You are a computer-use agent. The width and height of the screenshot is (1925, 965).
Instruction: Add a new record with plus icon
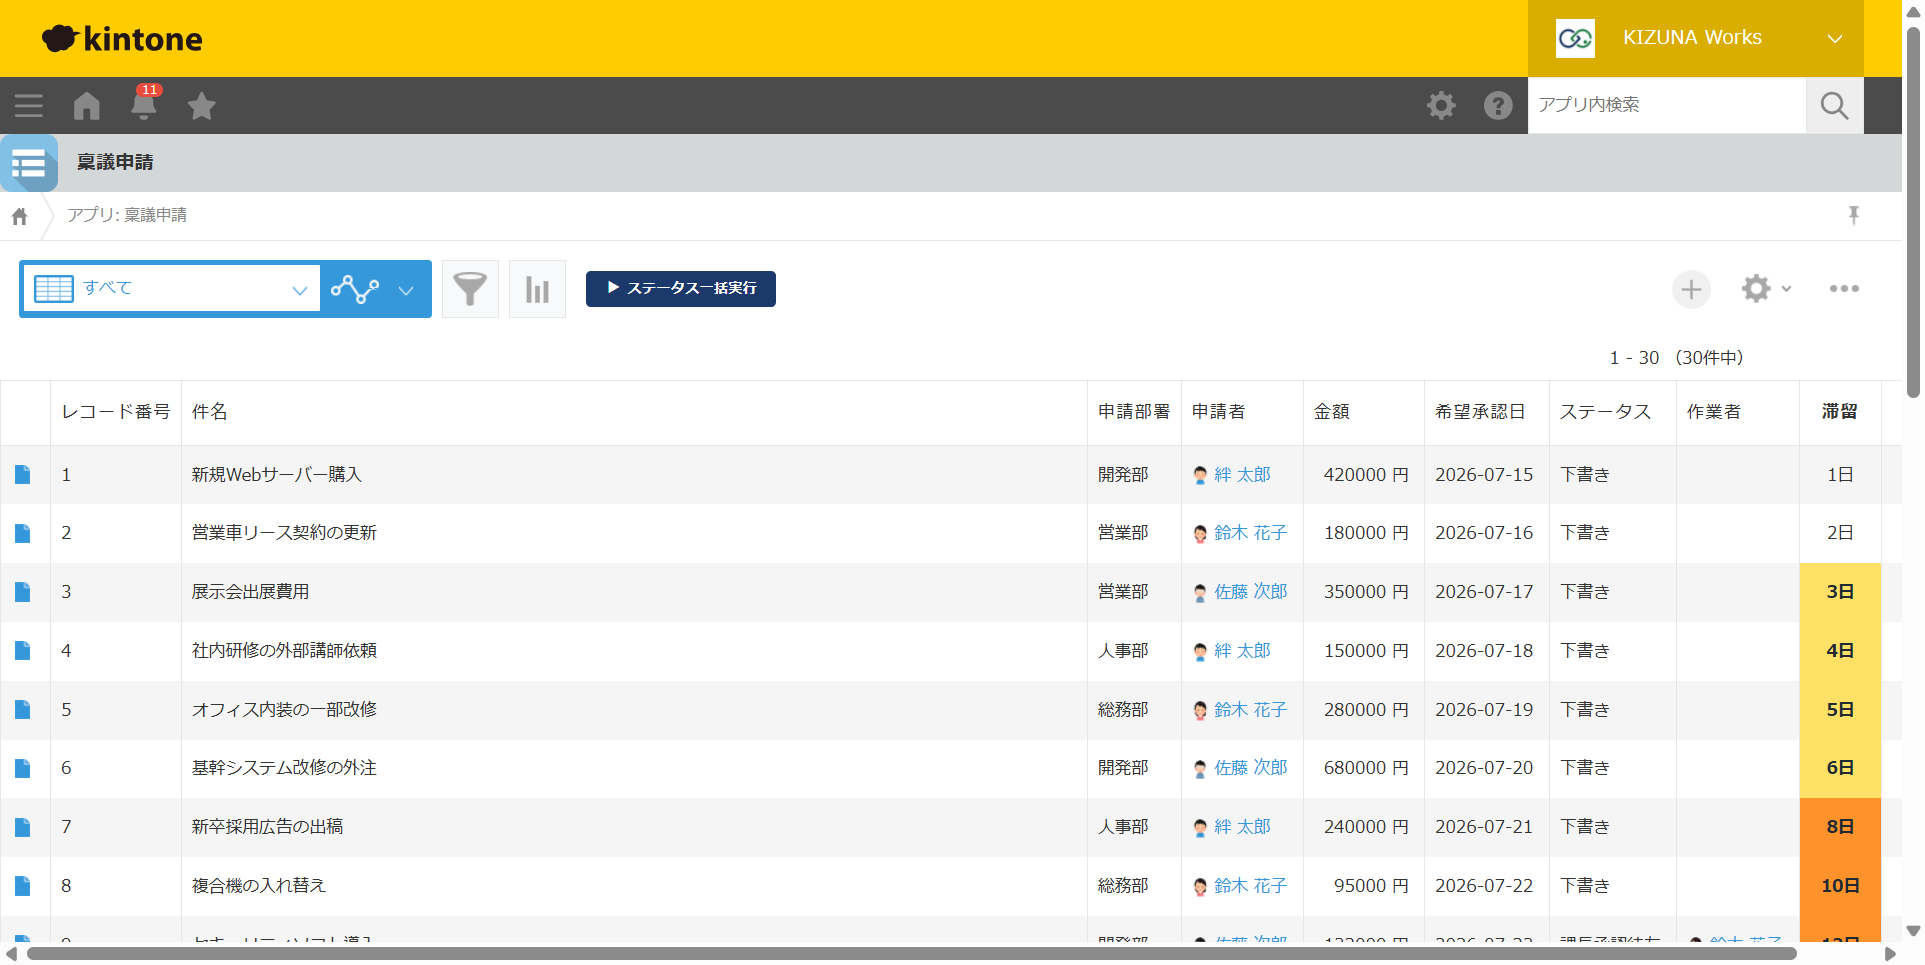pos(1691,289)
